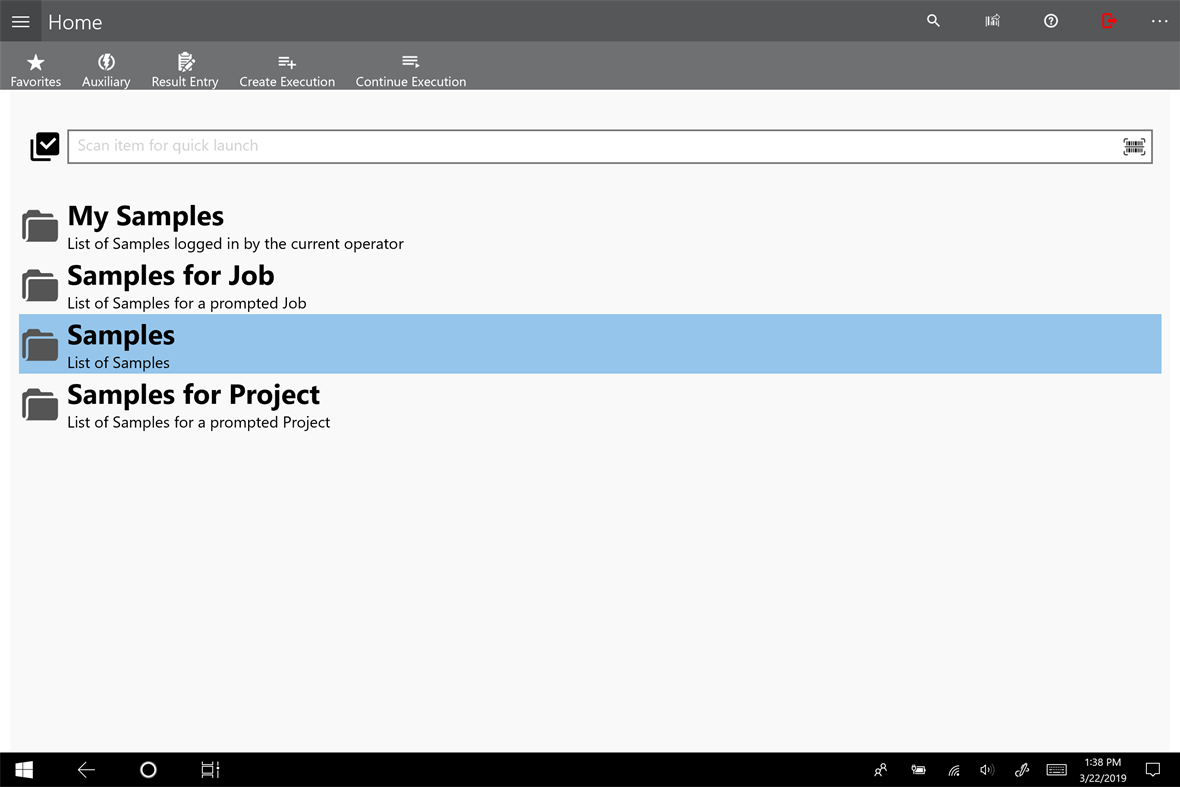This screenshot has width=1180, height=787.
Task: Open the Windows Start menu
Action: pos(23,770)
